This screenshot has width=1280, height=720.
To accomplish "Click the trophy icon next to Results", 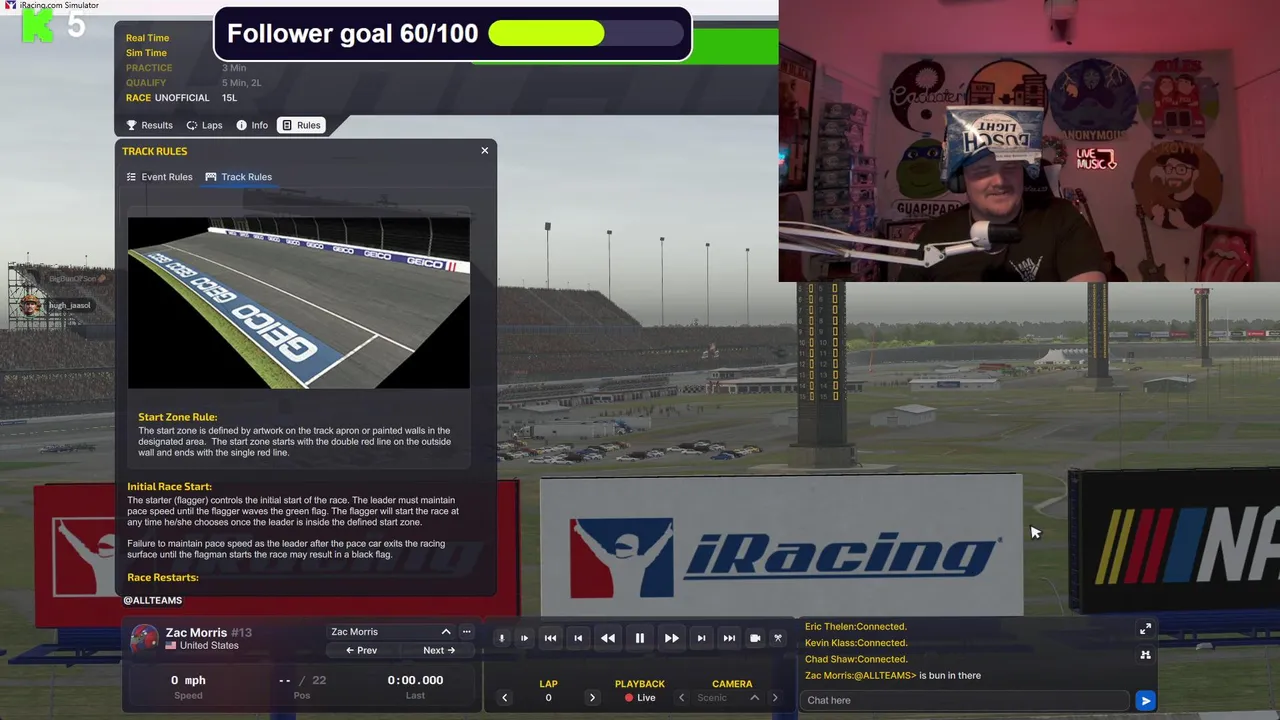I will coord(131,125).
